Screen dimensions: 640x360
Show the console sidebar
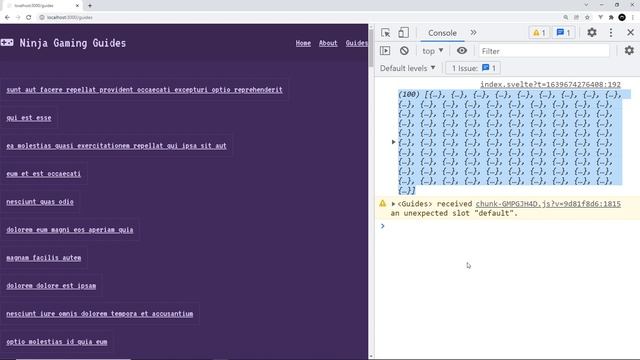click(x=385, y=51)
